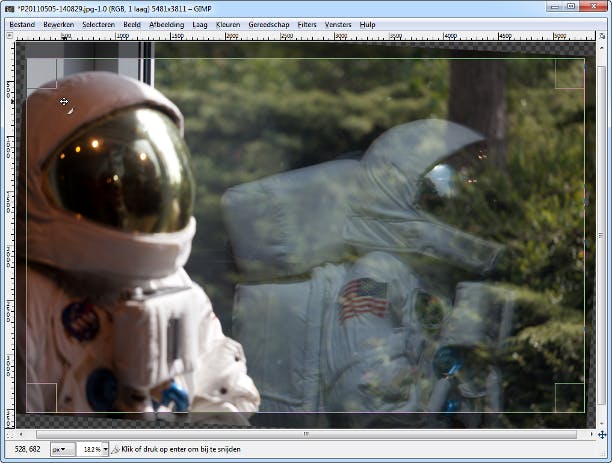Toggle the Quick Mask button at bottom-left
612x463 pixels.
coord(10,434)
